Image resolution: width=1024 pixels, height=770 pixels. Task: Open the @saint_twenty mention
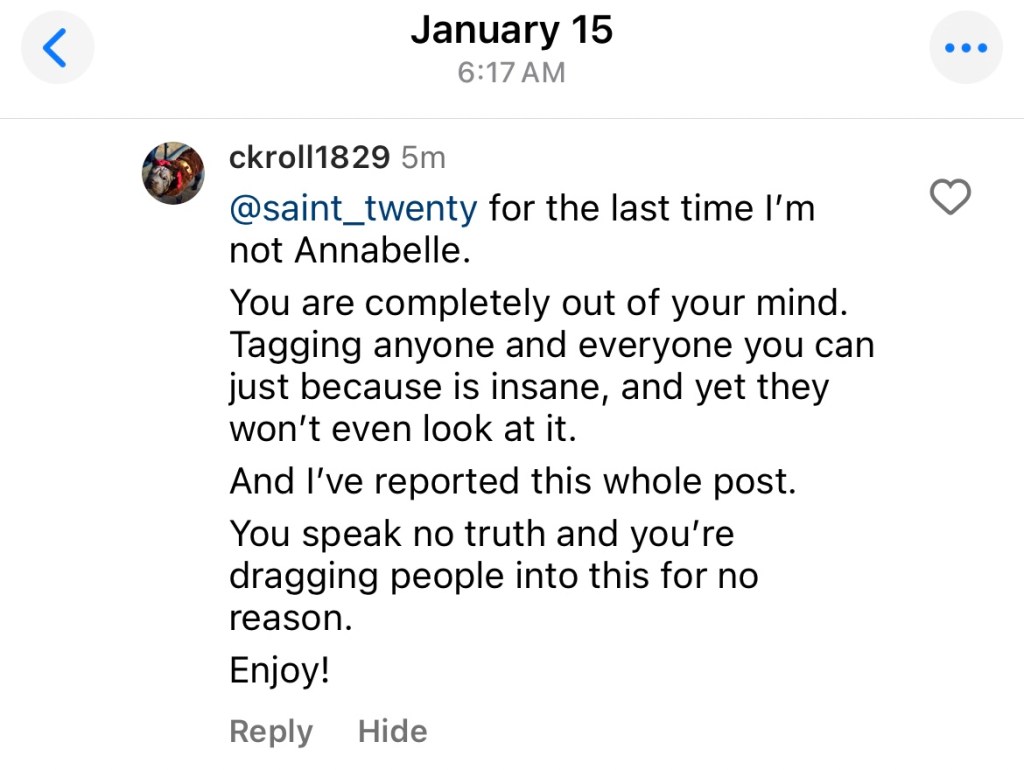(x=354, y=209)
